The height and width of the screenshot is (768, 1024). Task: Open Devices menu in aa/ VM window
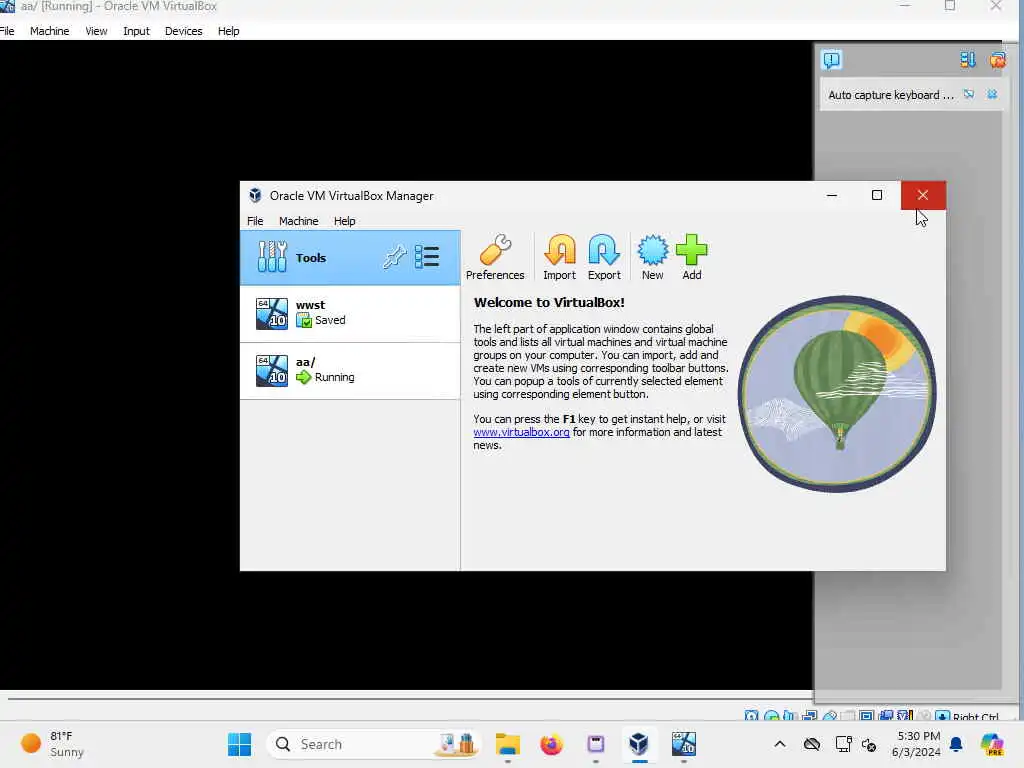pyautogui.click(x=184, y=31)
